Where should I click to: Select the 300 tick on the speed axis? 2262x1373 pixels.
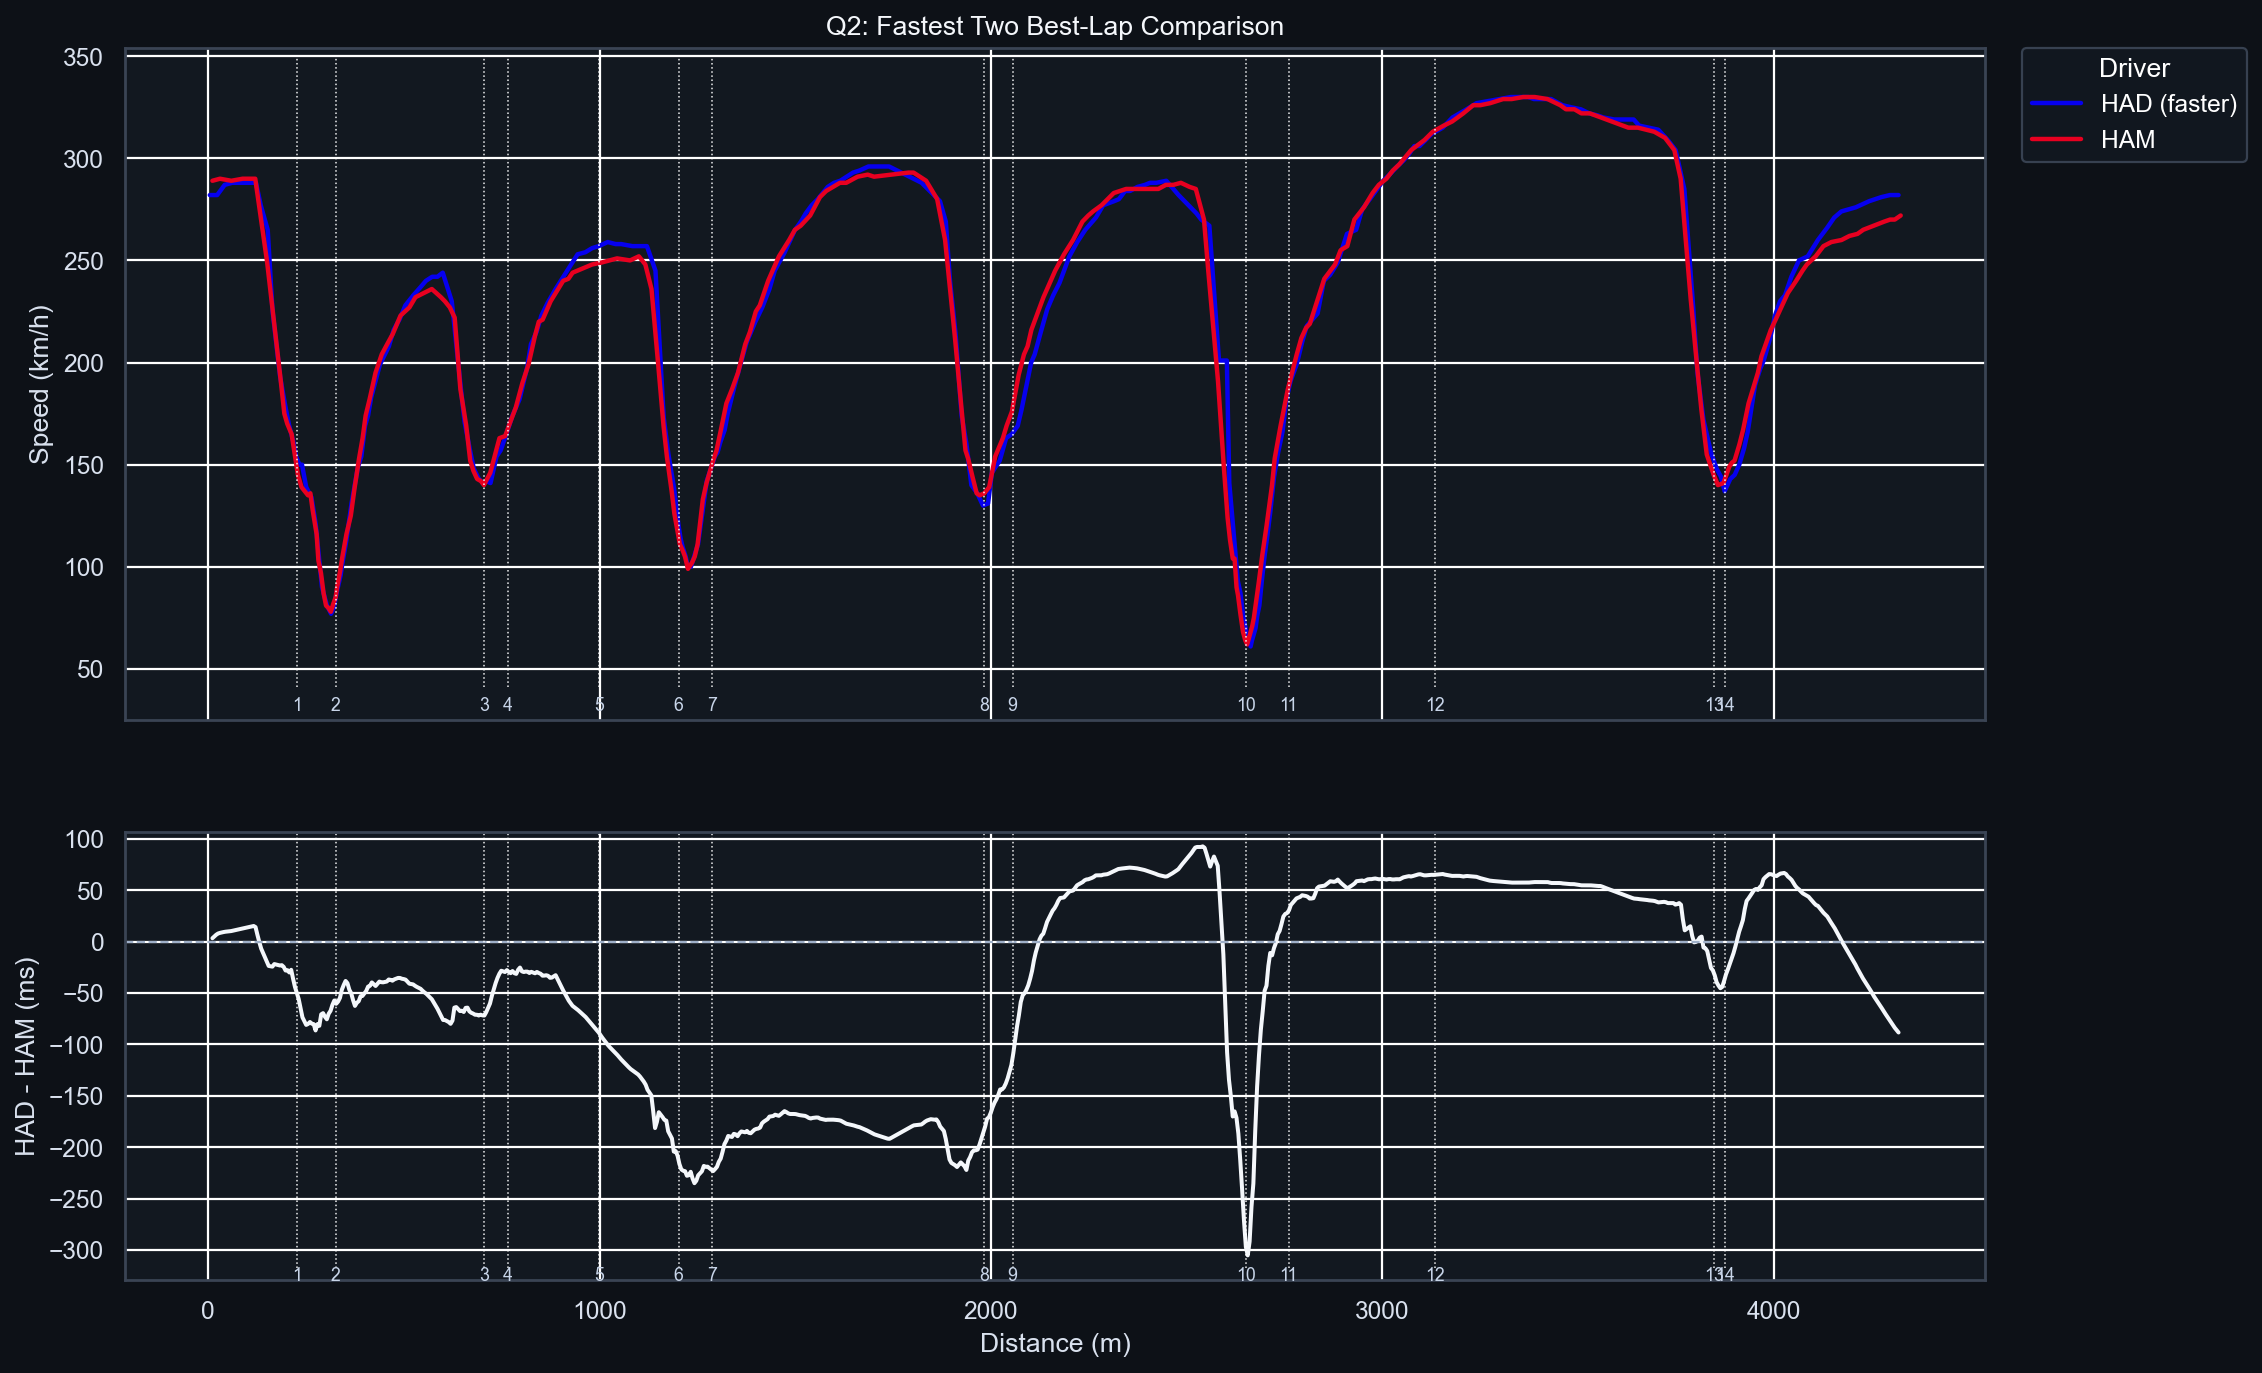coord(83,159)
